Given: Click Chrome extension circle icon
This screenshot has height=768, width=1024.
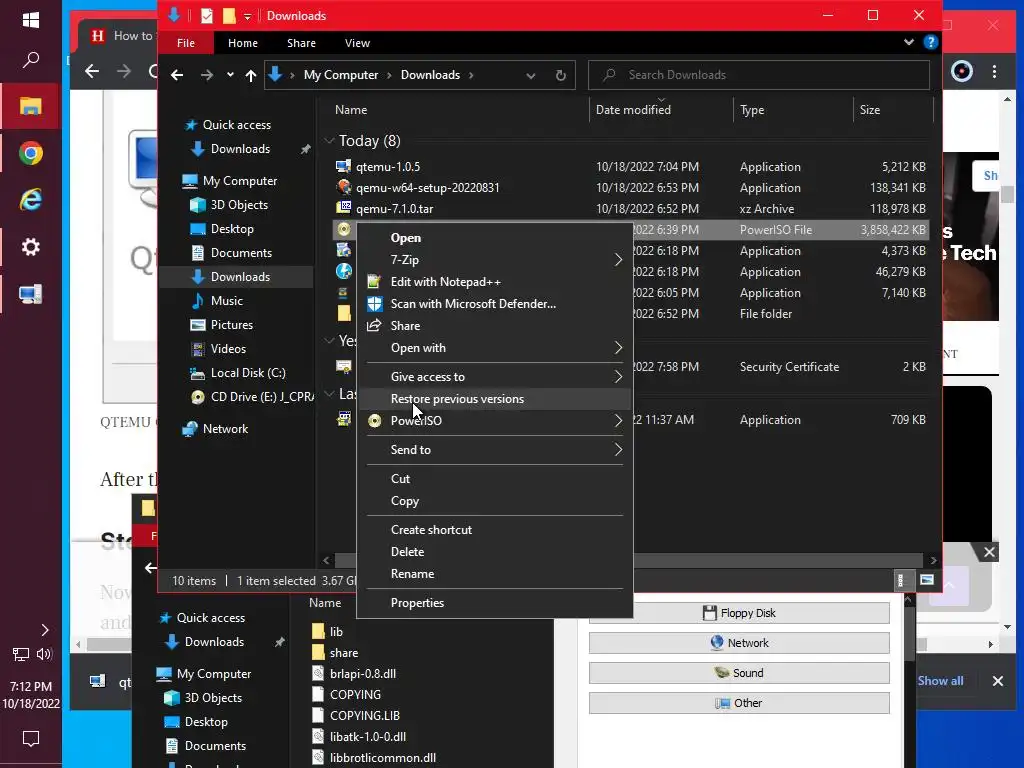Looking at the screenshot, I should pos(961,71).
